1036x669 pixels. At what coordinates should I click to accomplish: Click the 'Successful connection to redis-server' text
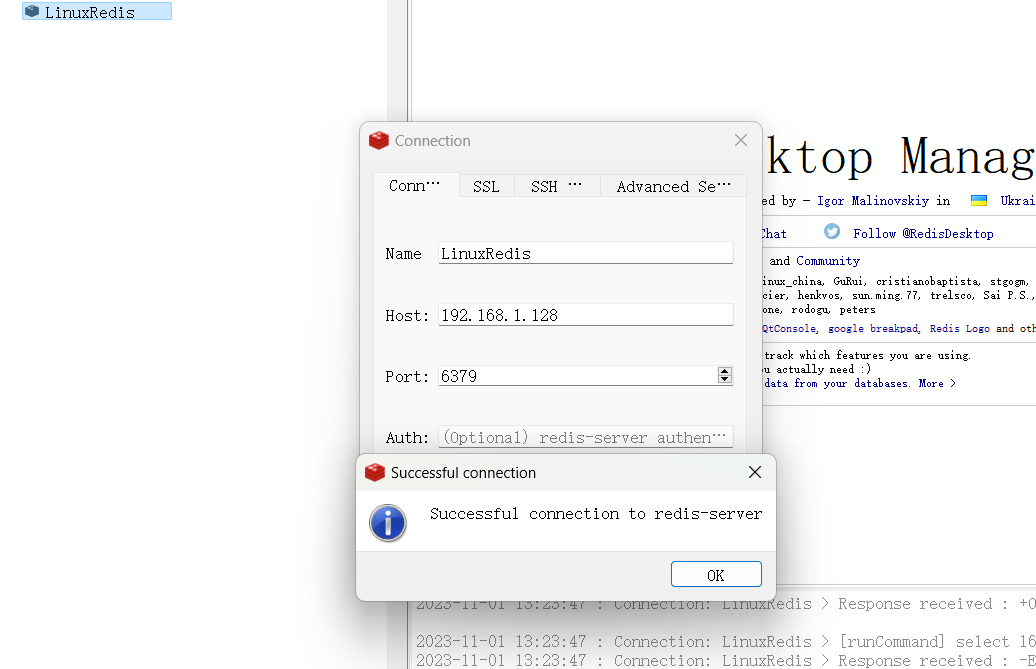(596, 514)
